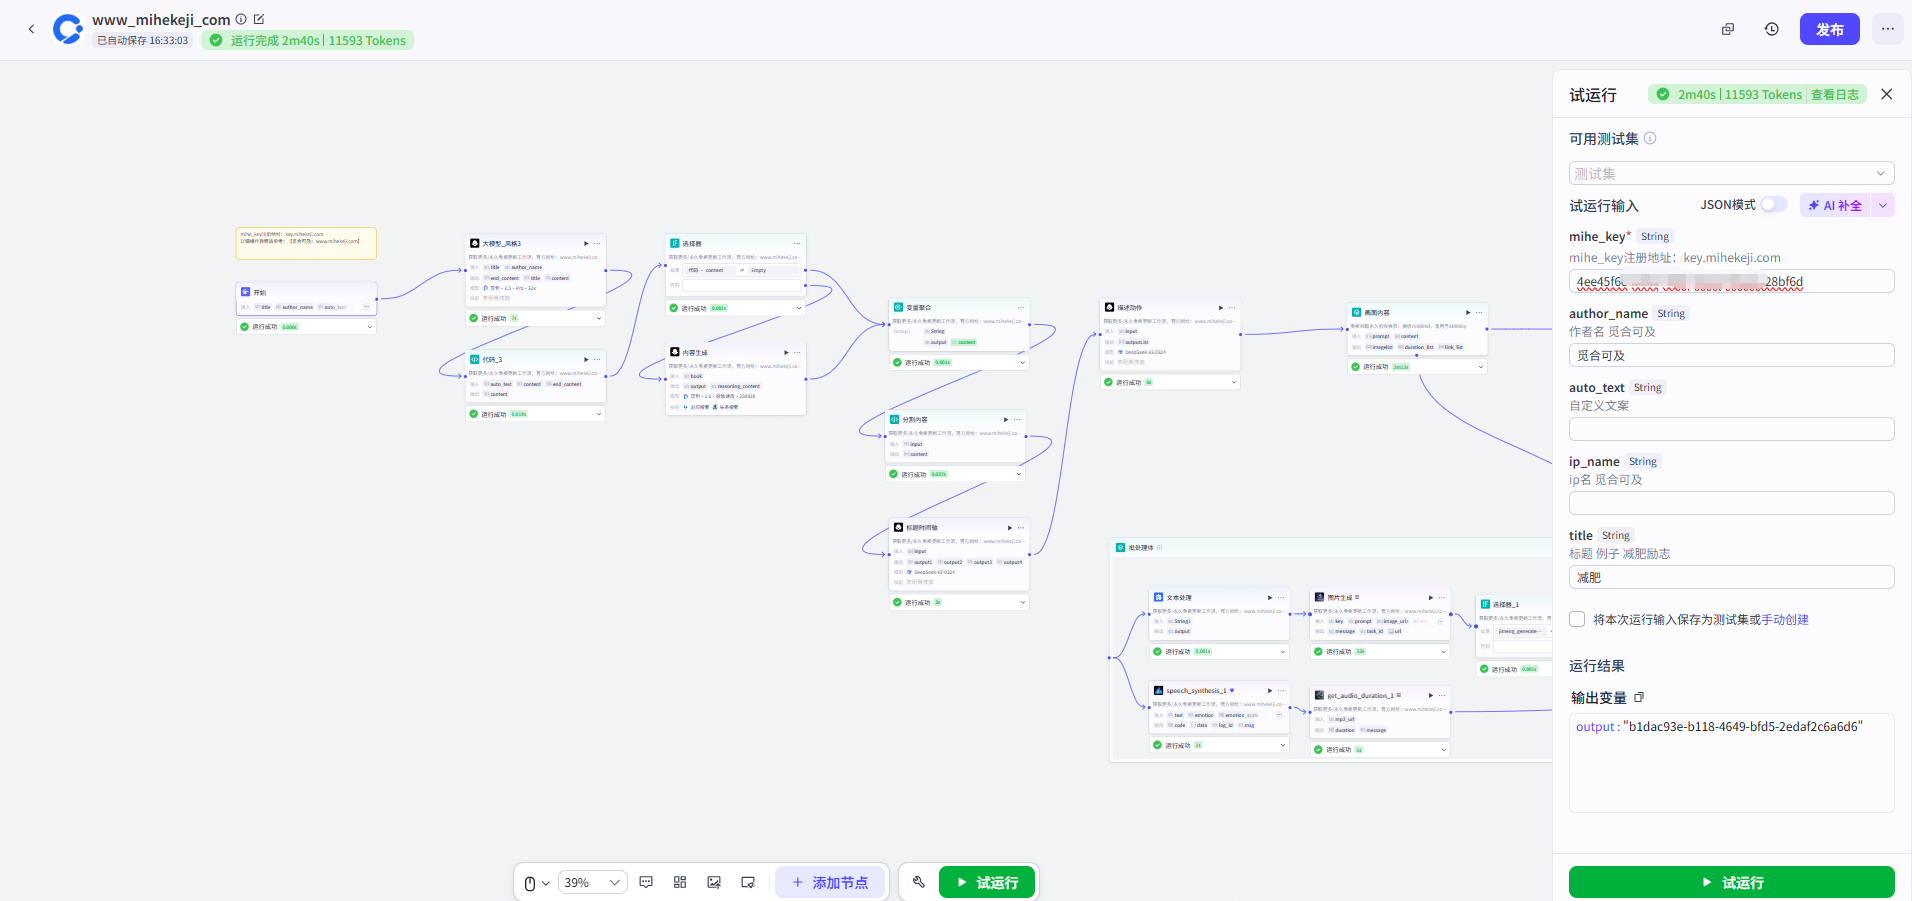
Task: Click the debug wrench icon
Action: pos(919,882)
